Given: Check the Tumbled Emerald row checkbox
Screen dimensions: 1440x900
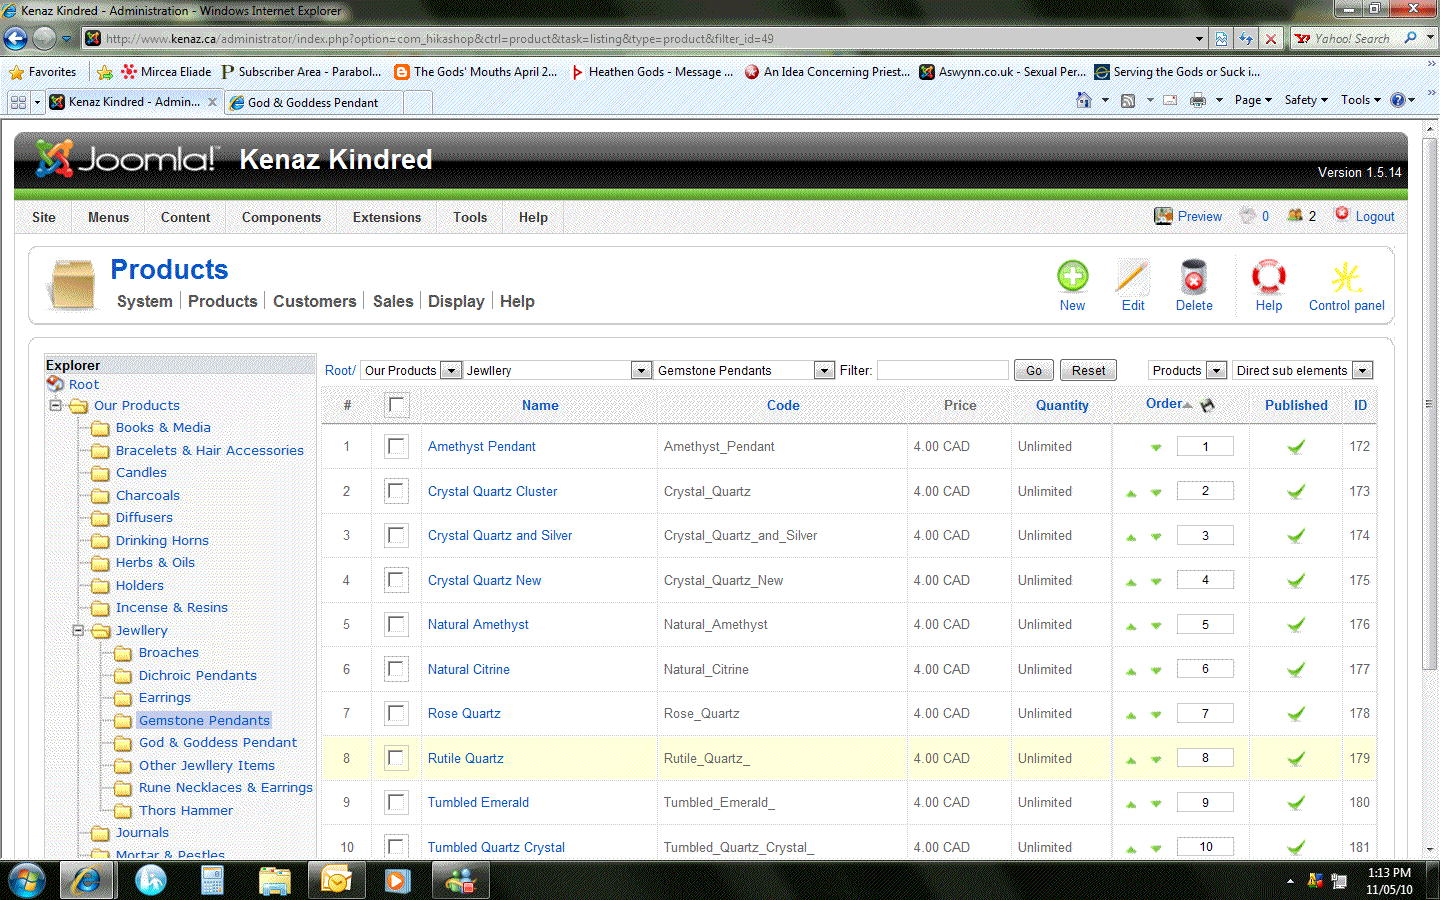Looking at the screenshot, I should (397, 803).
